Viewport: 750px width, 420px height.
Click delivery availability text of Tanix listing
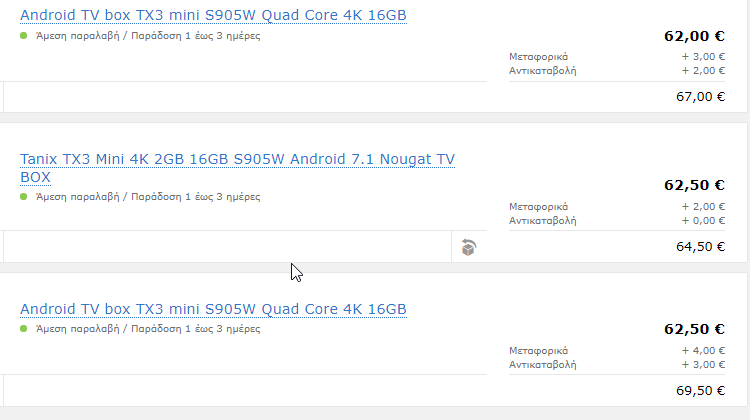[x=147, y=197]
